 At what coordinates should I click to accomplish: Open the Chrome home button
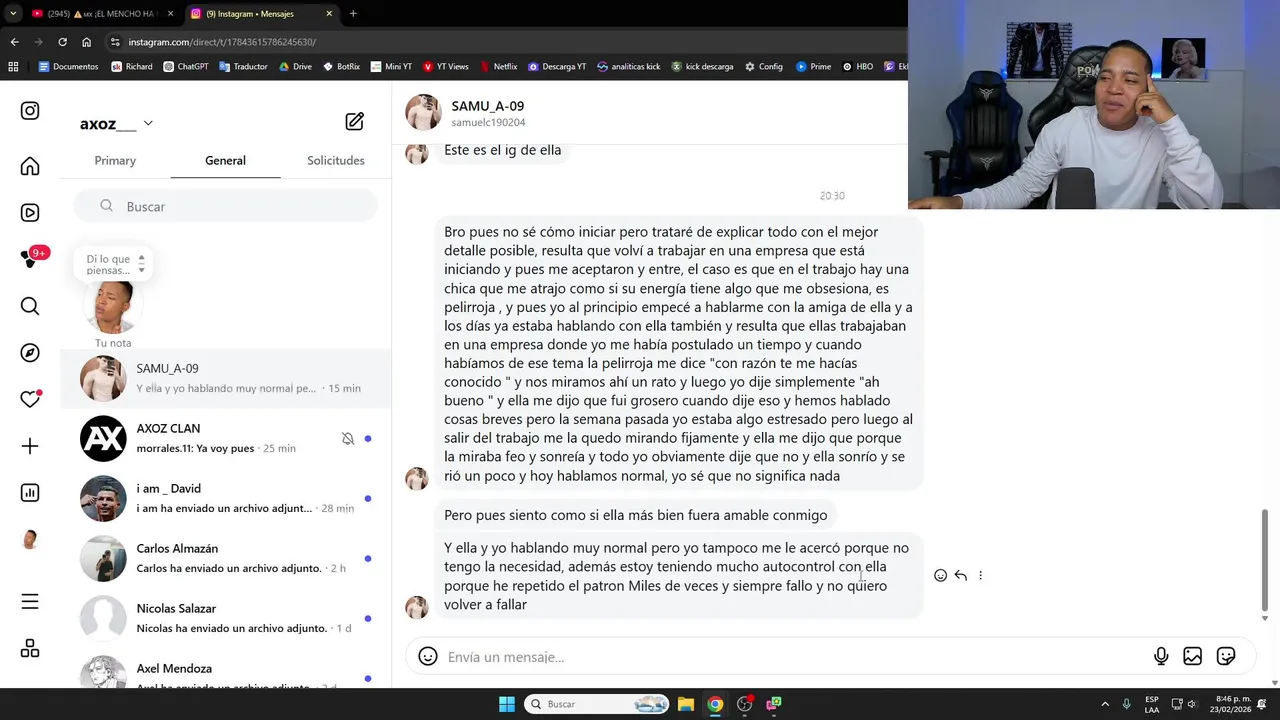click(x=87, y=42)
